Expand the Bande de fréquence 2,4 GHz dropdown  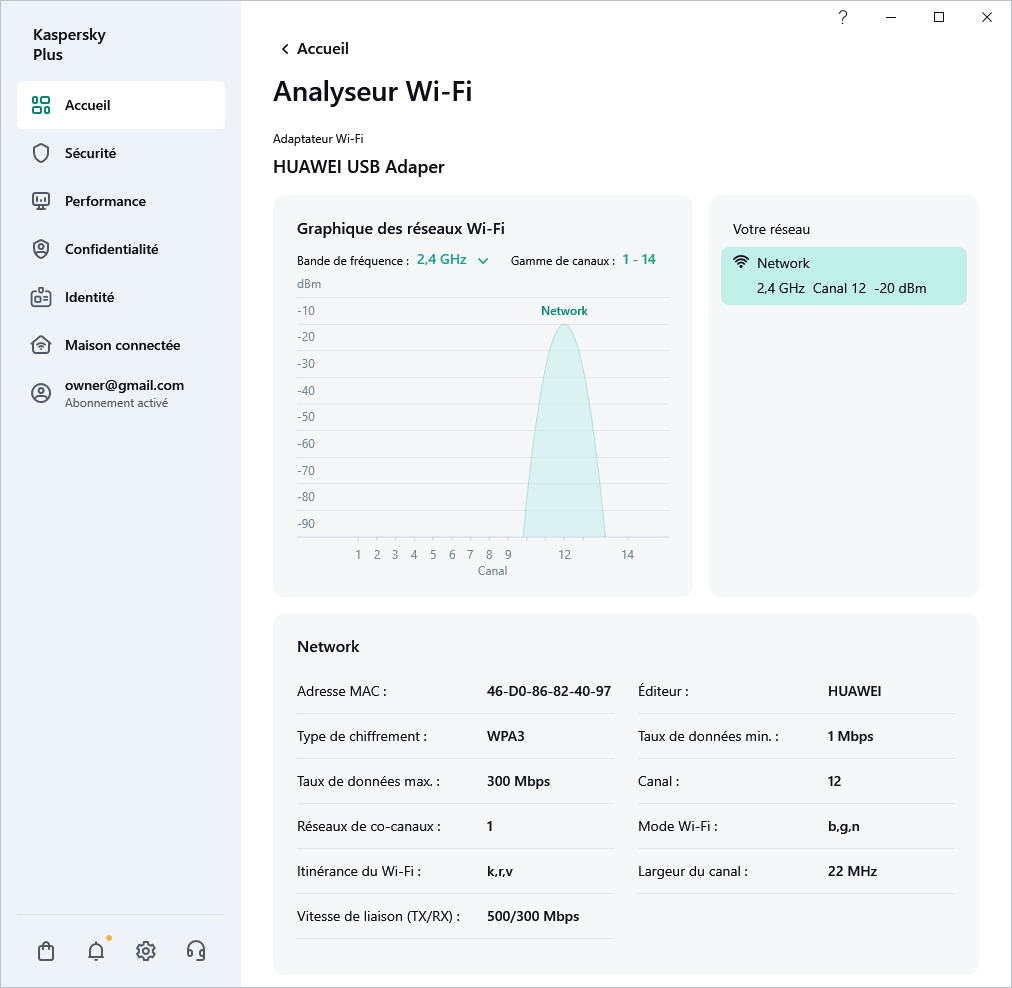pos(442,260)
